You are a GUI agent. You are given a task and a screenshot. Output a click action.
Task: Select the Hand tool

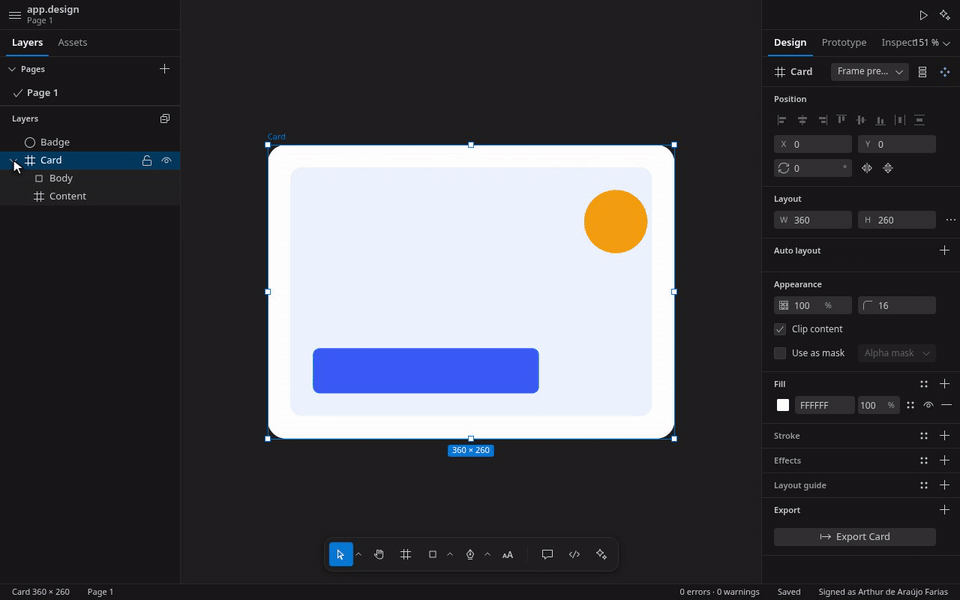(379, 555)
